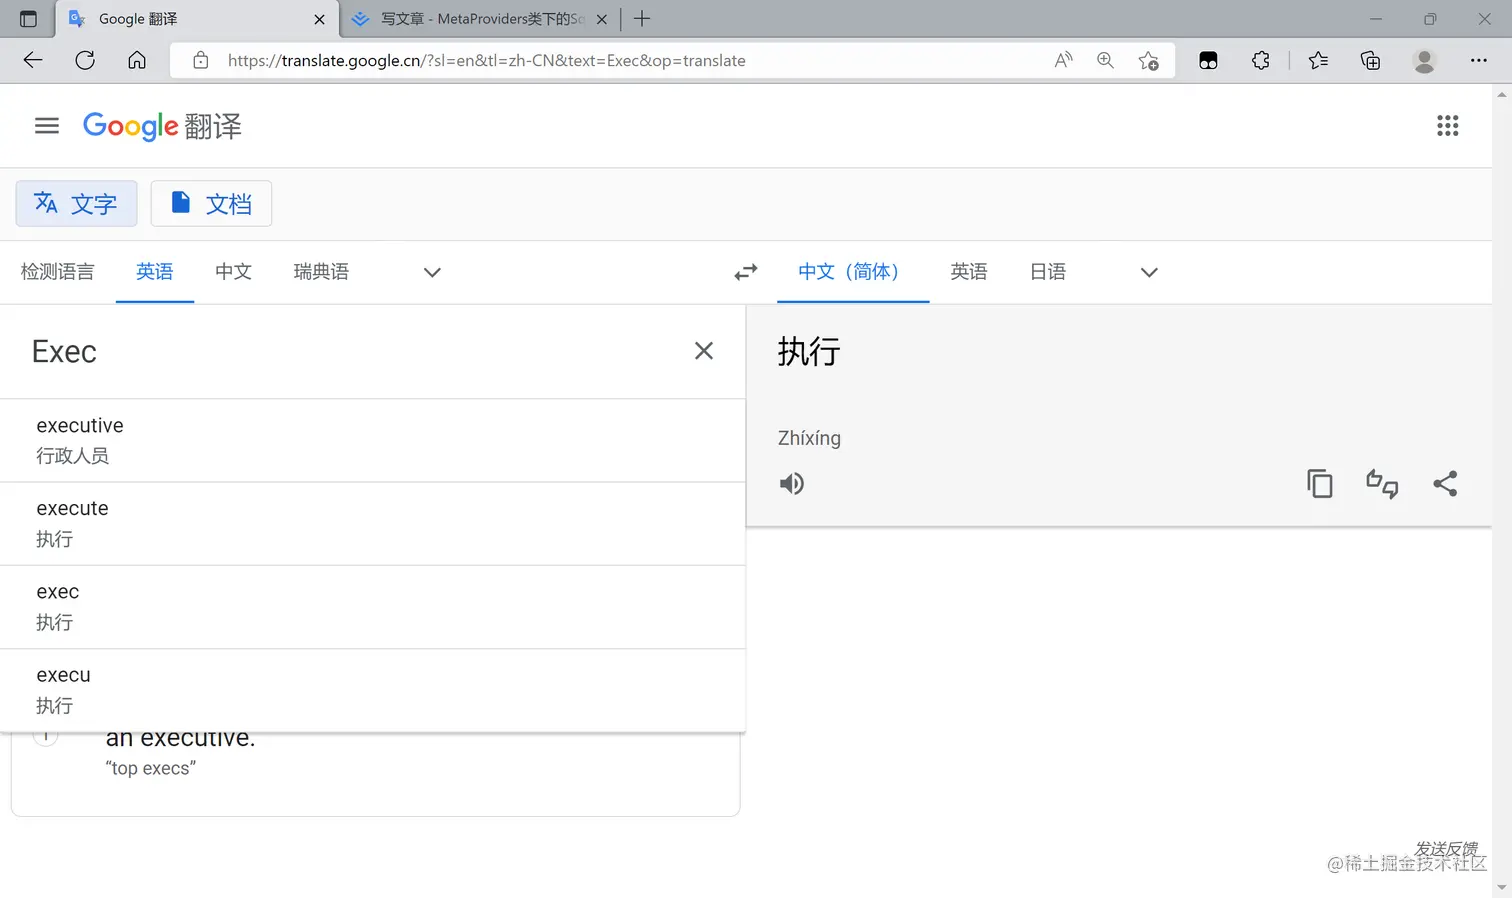Click the scroll down arrow at the bottom of the scrollbar
The width and height of the screenshot is (1512, 898).
1502,888
